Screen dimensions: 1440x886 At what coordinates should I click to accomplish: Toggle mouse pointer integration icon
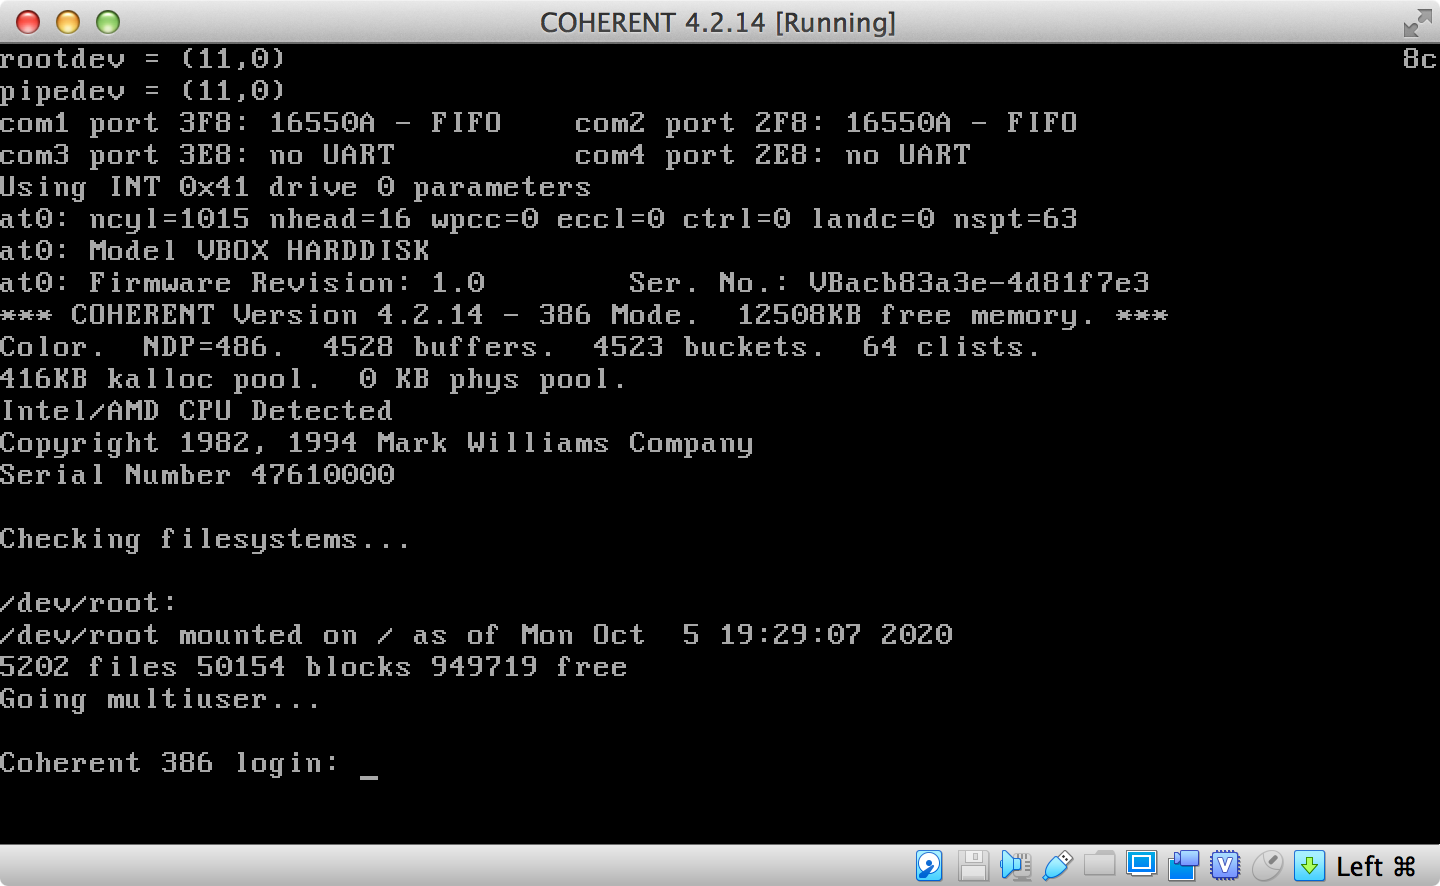(1266, 865)
